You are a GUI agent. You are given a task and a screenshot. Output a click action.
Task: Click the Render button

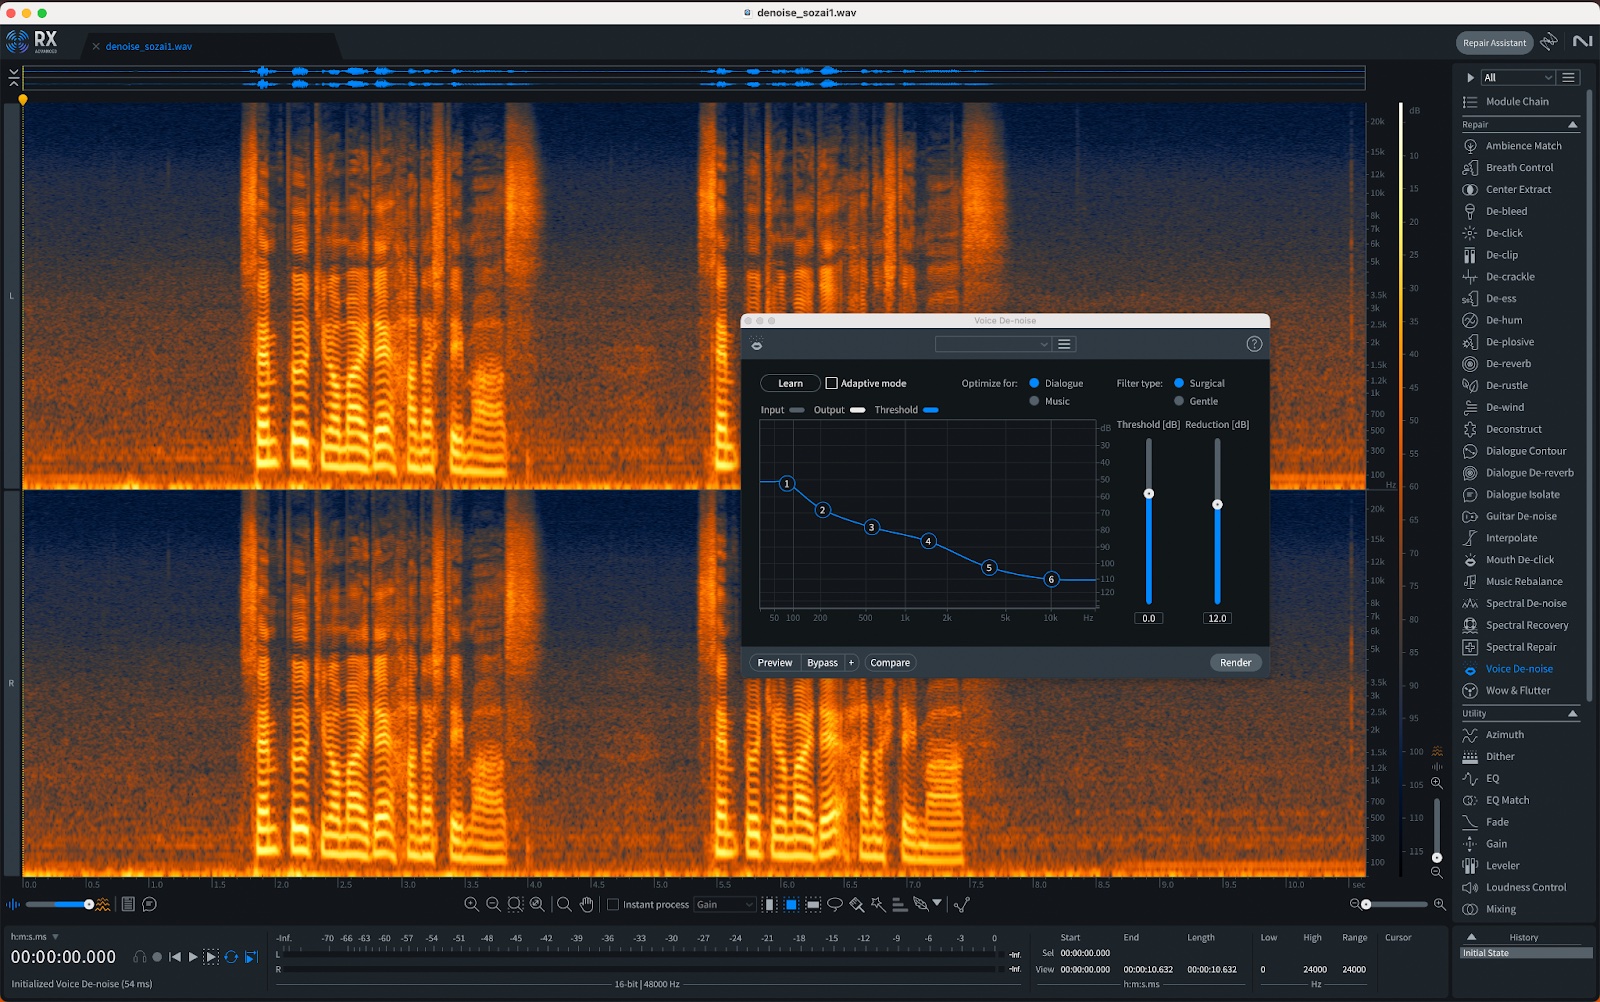coord(1236,663)
